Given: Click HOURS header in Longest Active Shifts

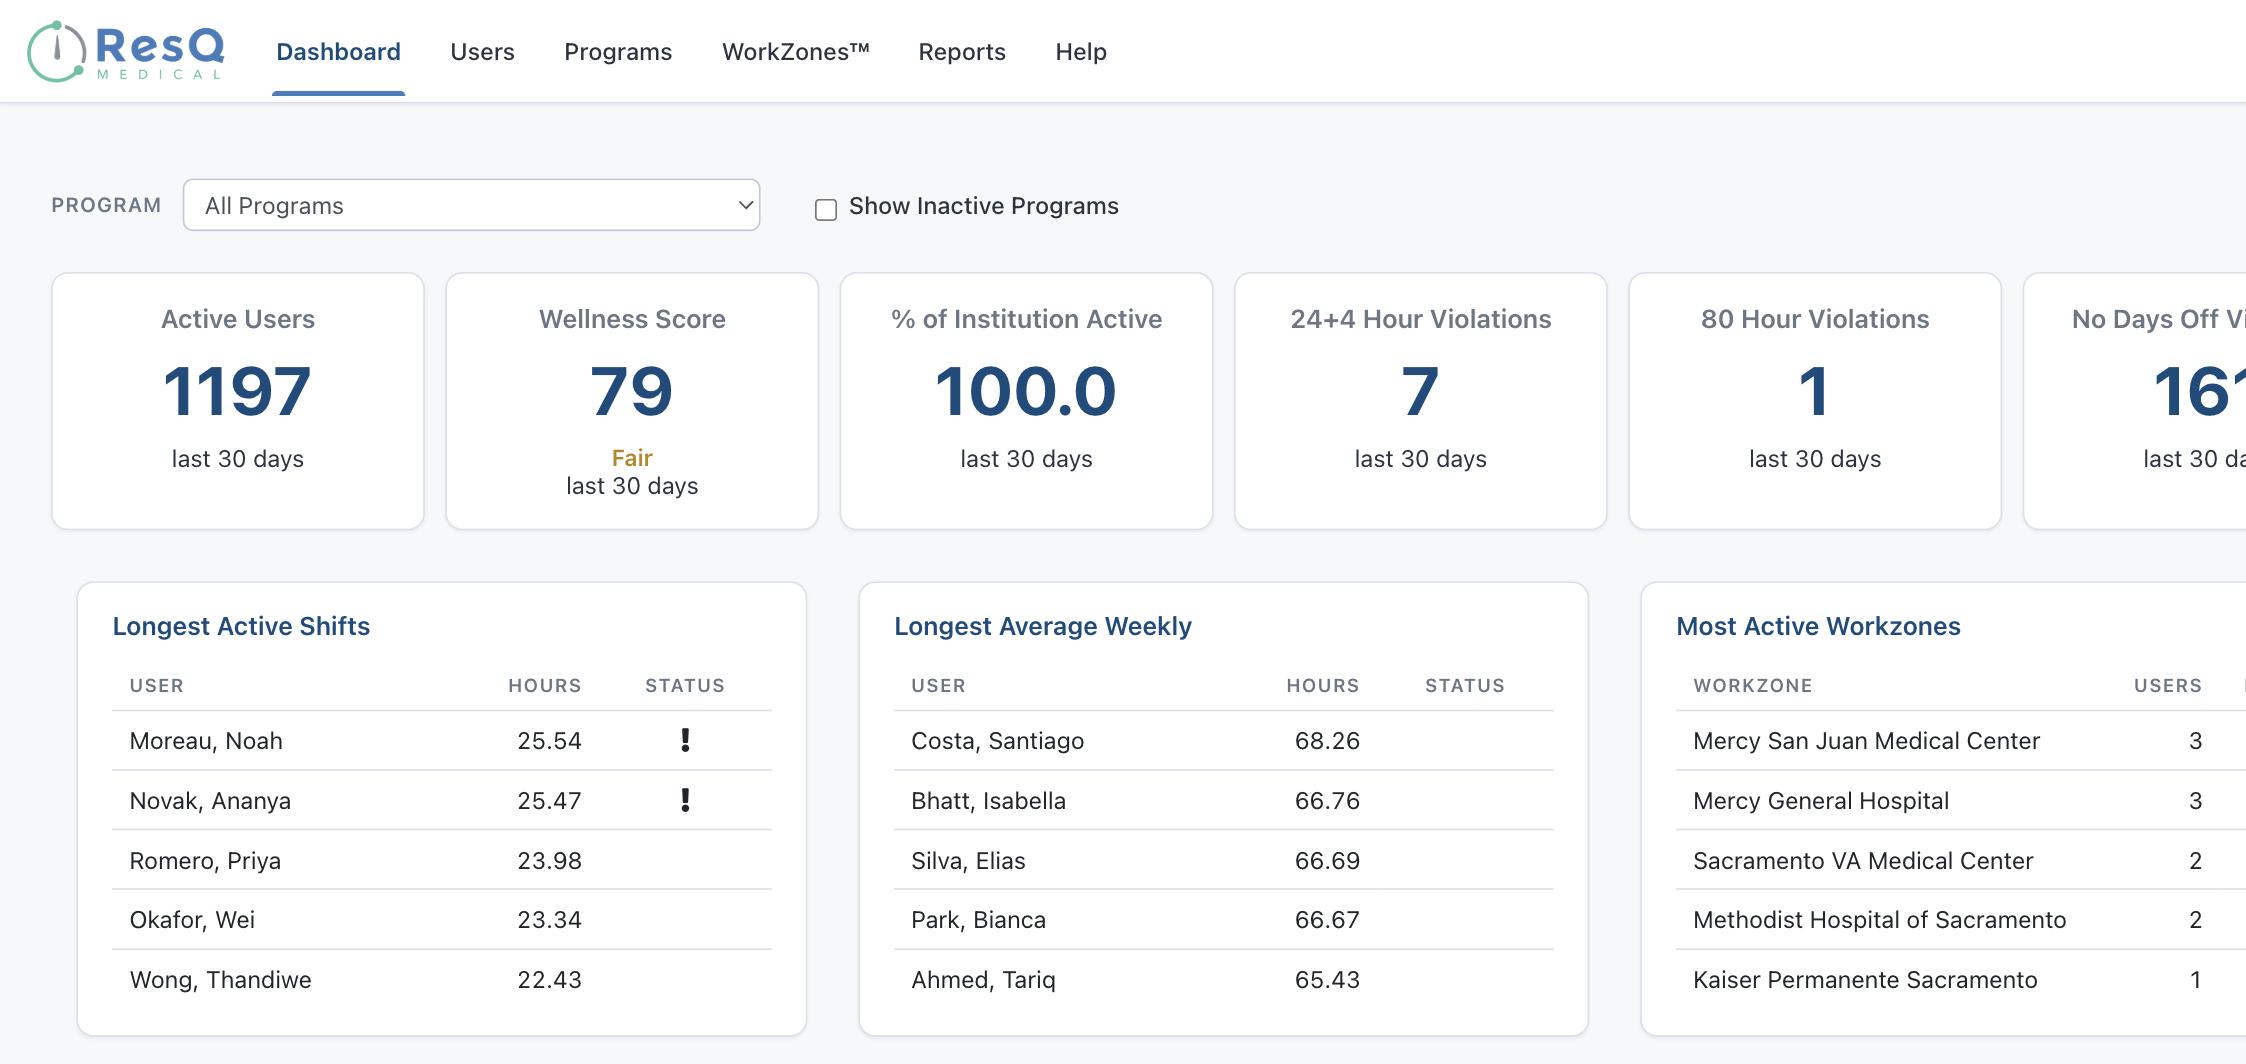Looking at the screenshot, I should coord(544,685).
